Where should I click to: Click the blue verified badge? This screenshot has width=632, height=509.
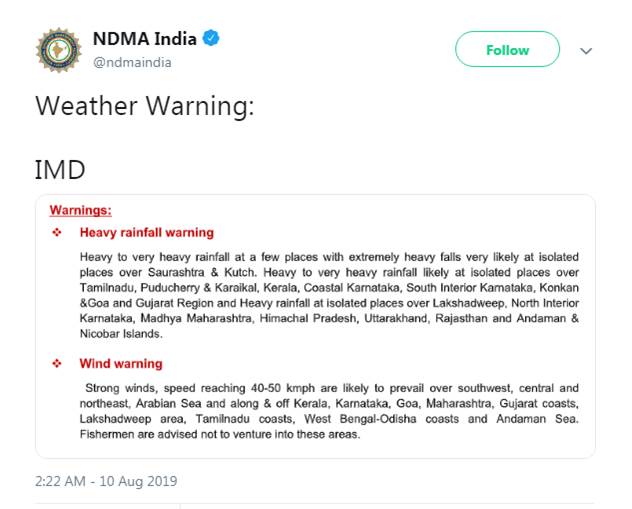tap(211, 38)
